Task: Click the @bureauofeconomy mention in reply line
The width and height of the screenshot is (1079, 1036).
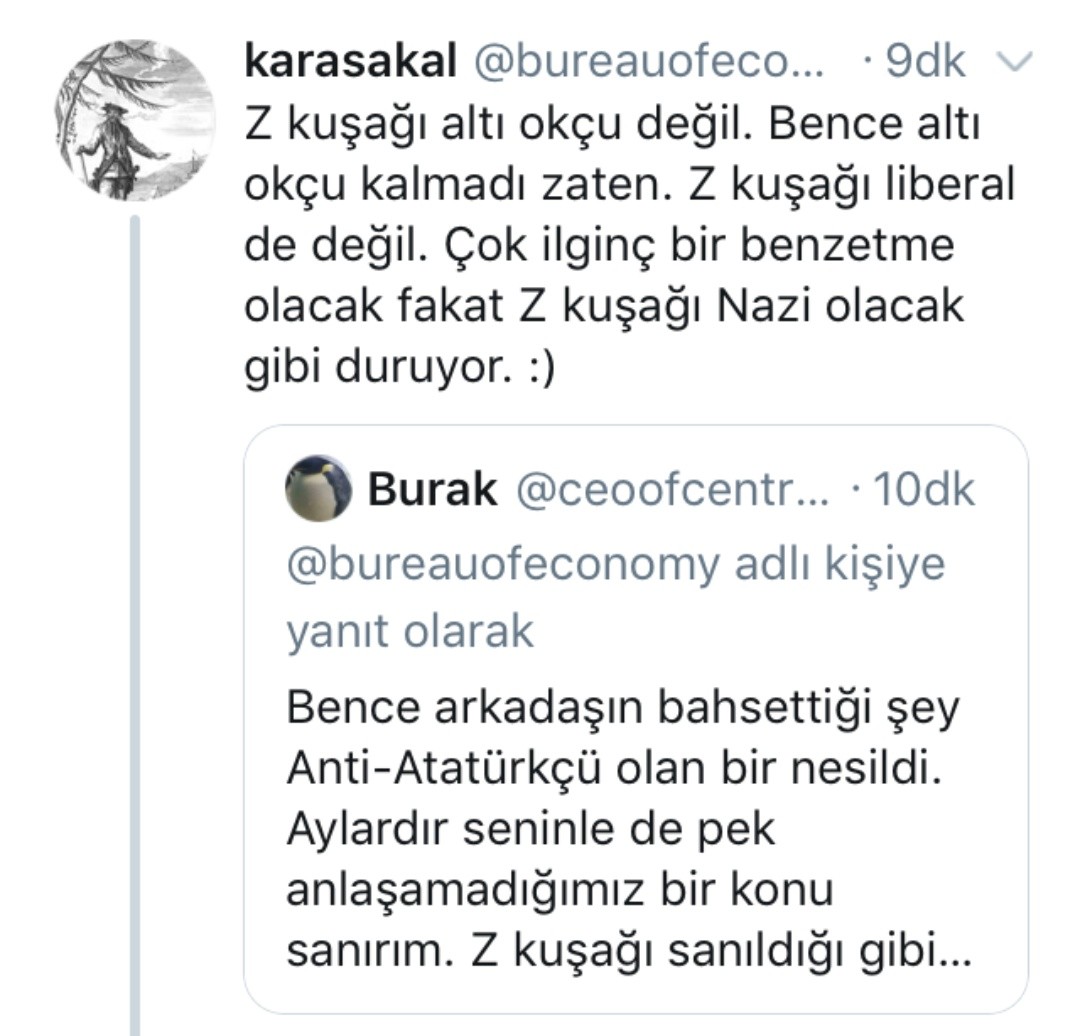Action: pyautogui.click(x=501, y=564)
